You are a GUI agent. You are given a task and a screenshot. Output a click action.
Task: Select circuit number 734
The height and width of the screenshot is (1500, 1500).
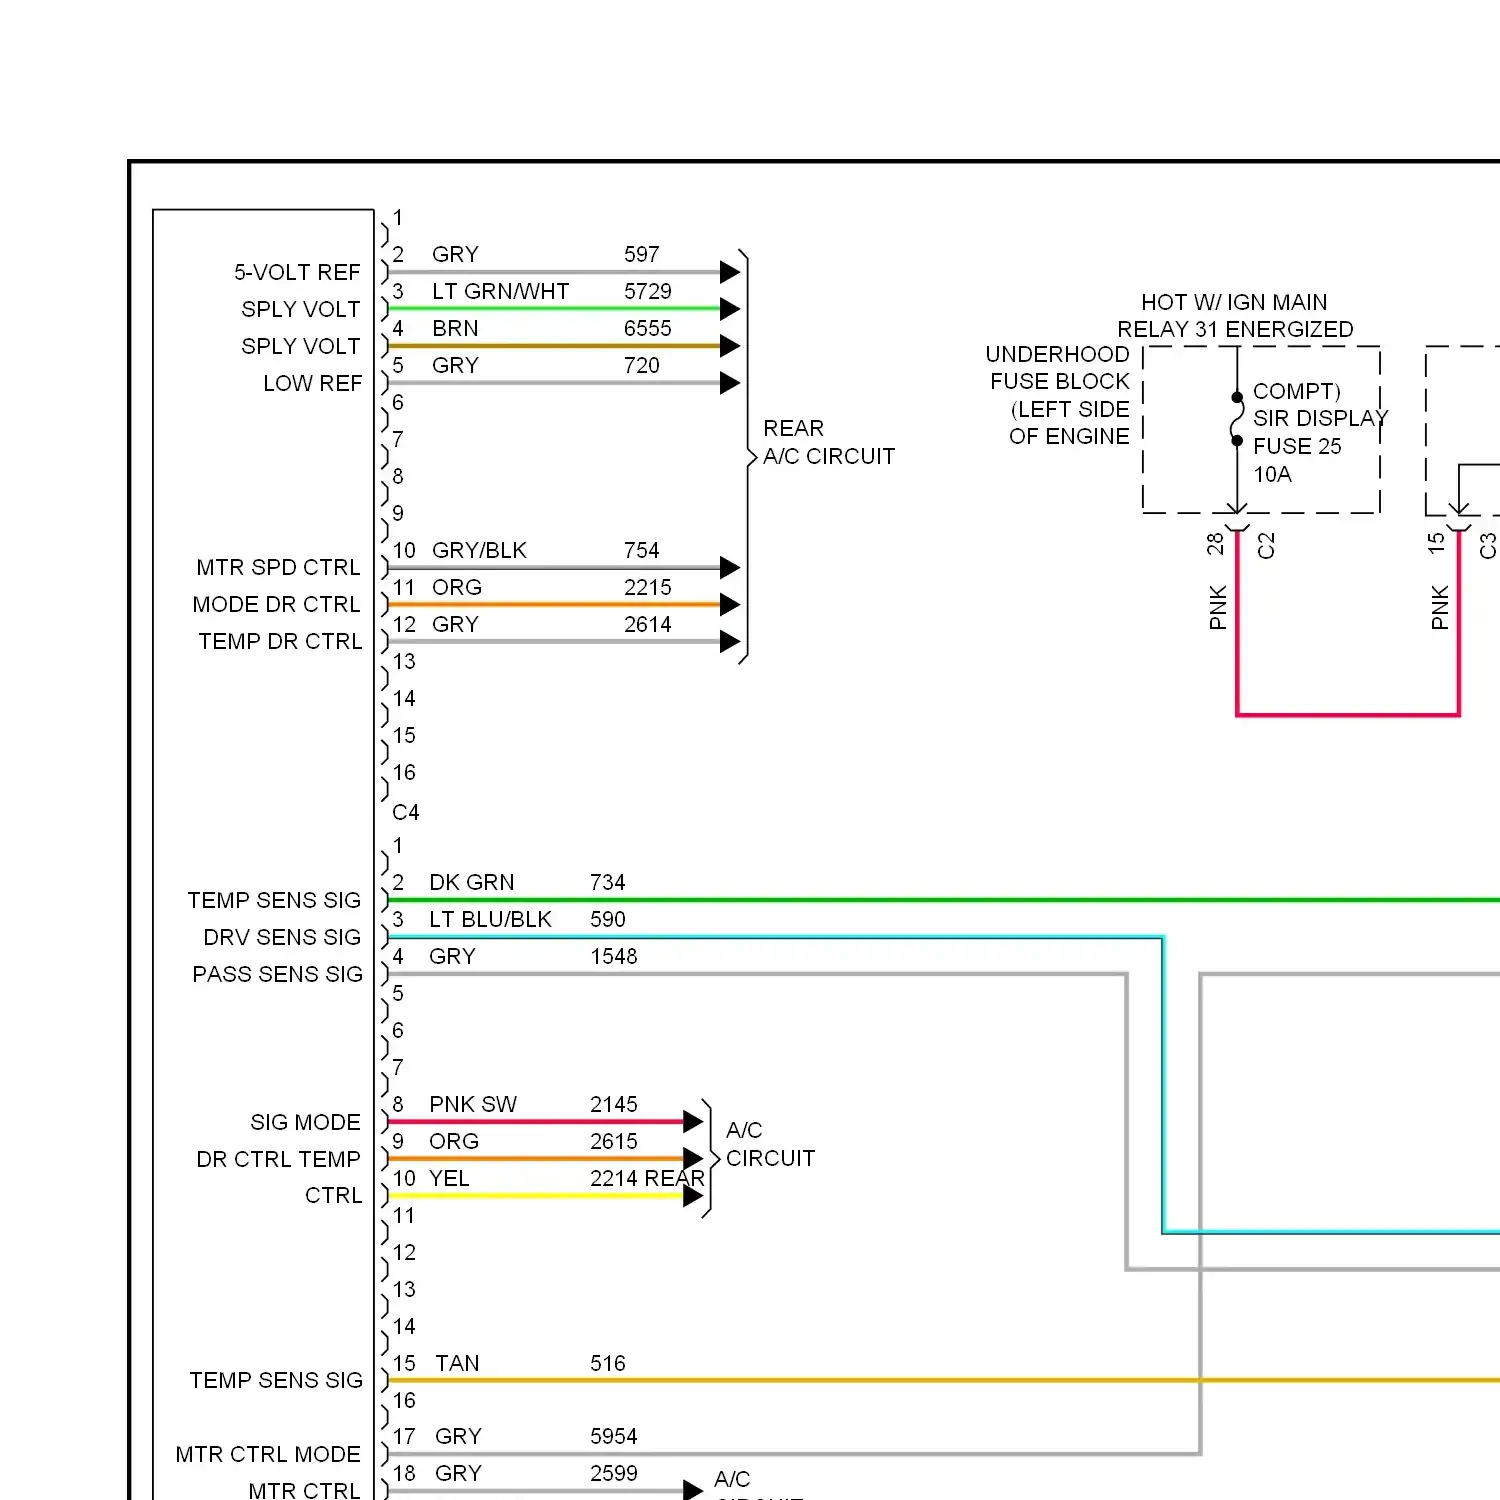pos(608,883)
